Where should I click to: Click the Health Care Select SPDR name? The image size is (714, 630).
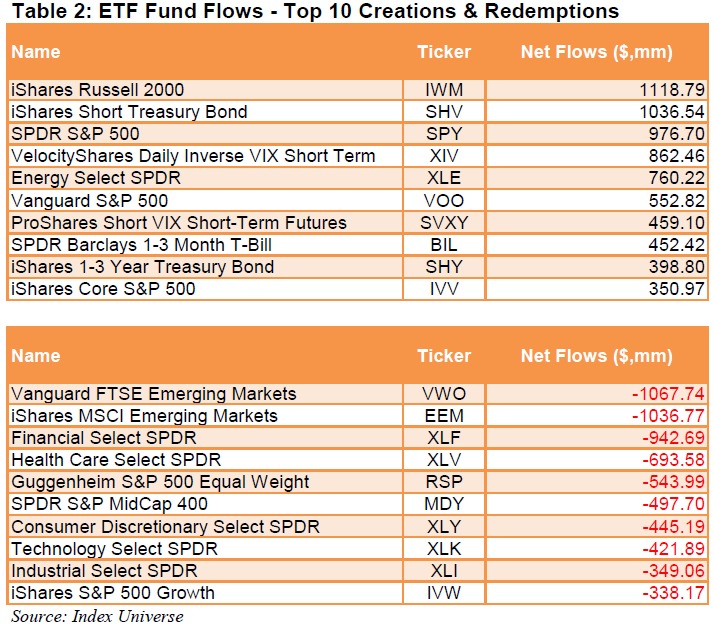(115, 460)
